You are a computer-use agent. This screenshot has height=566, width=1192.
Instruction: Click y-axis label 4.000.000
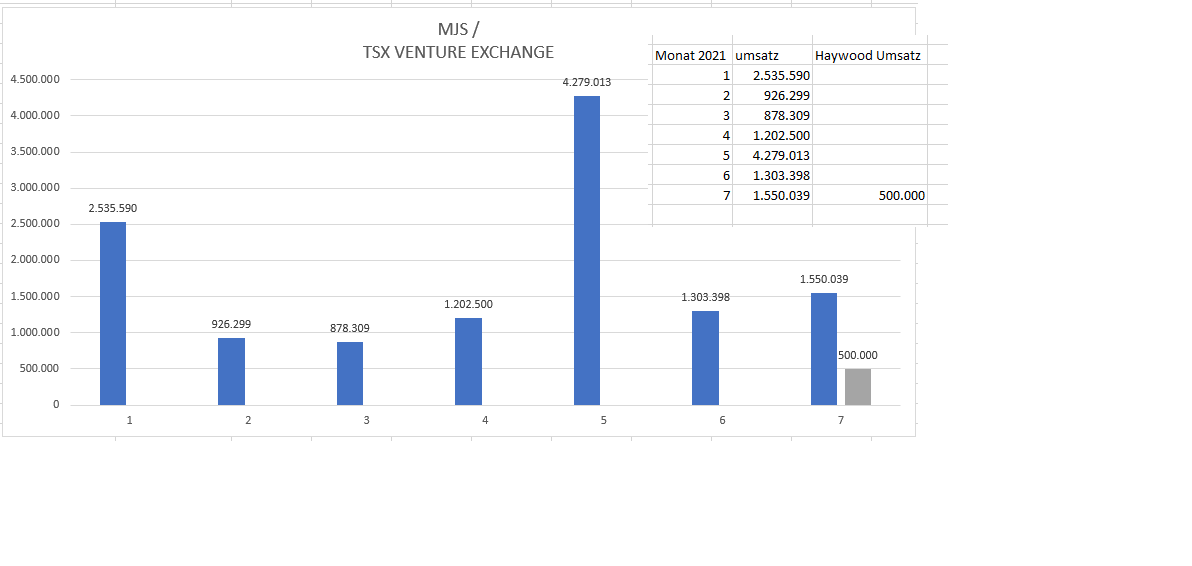click(x=35, y=115)
